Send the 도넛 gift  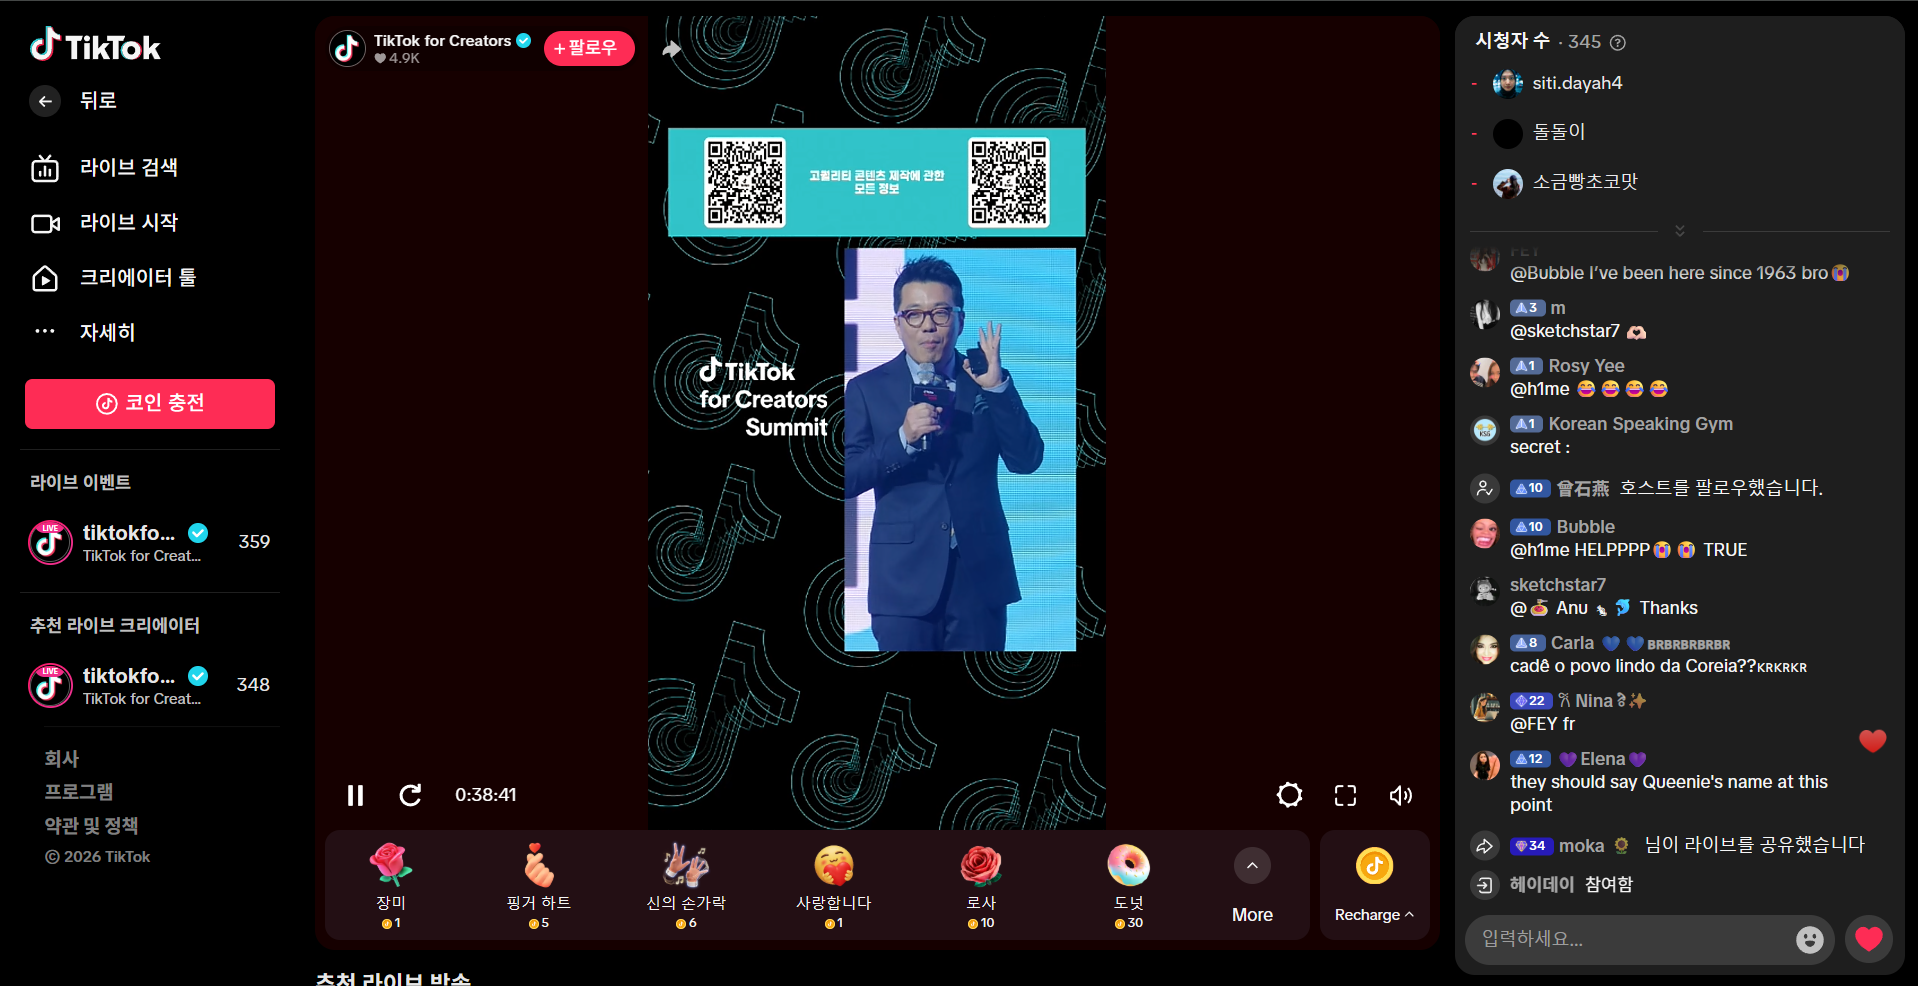[x=1129, y=885]
